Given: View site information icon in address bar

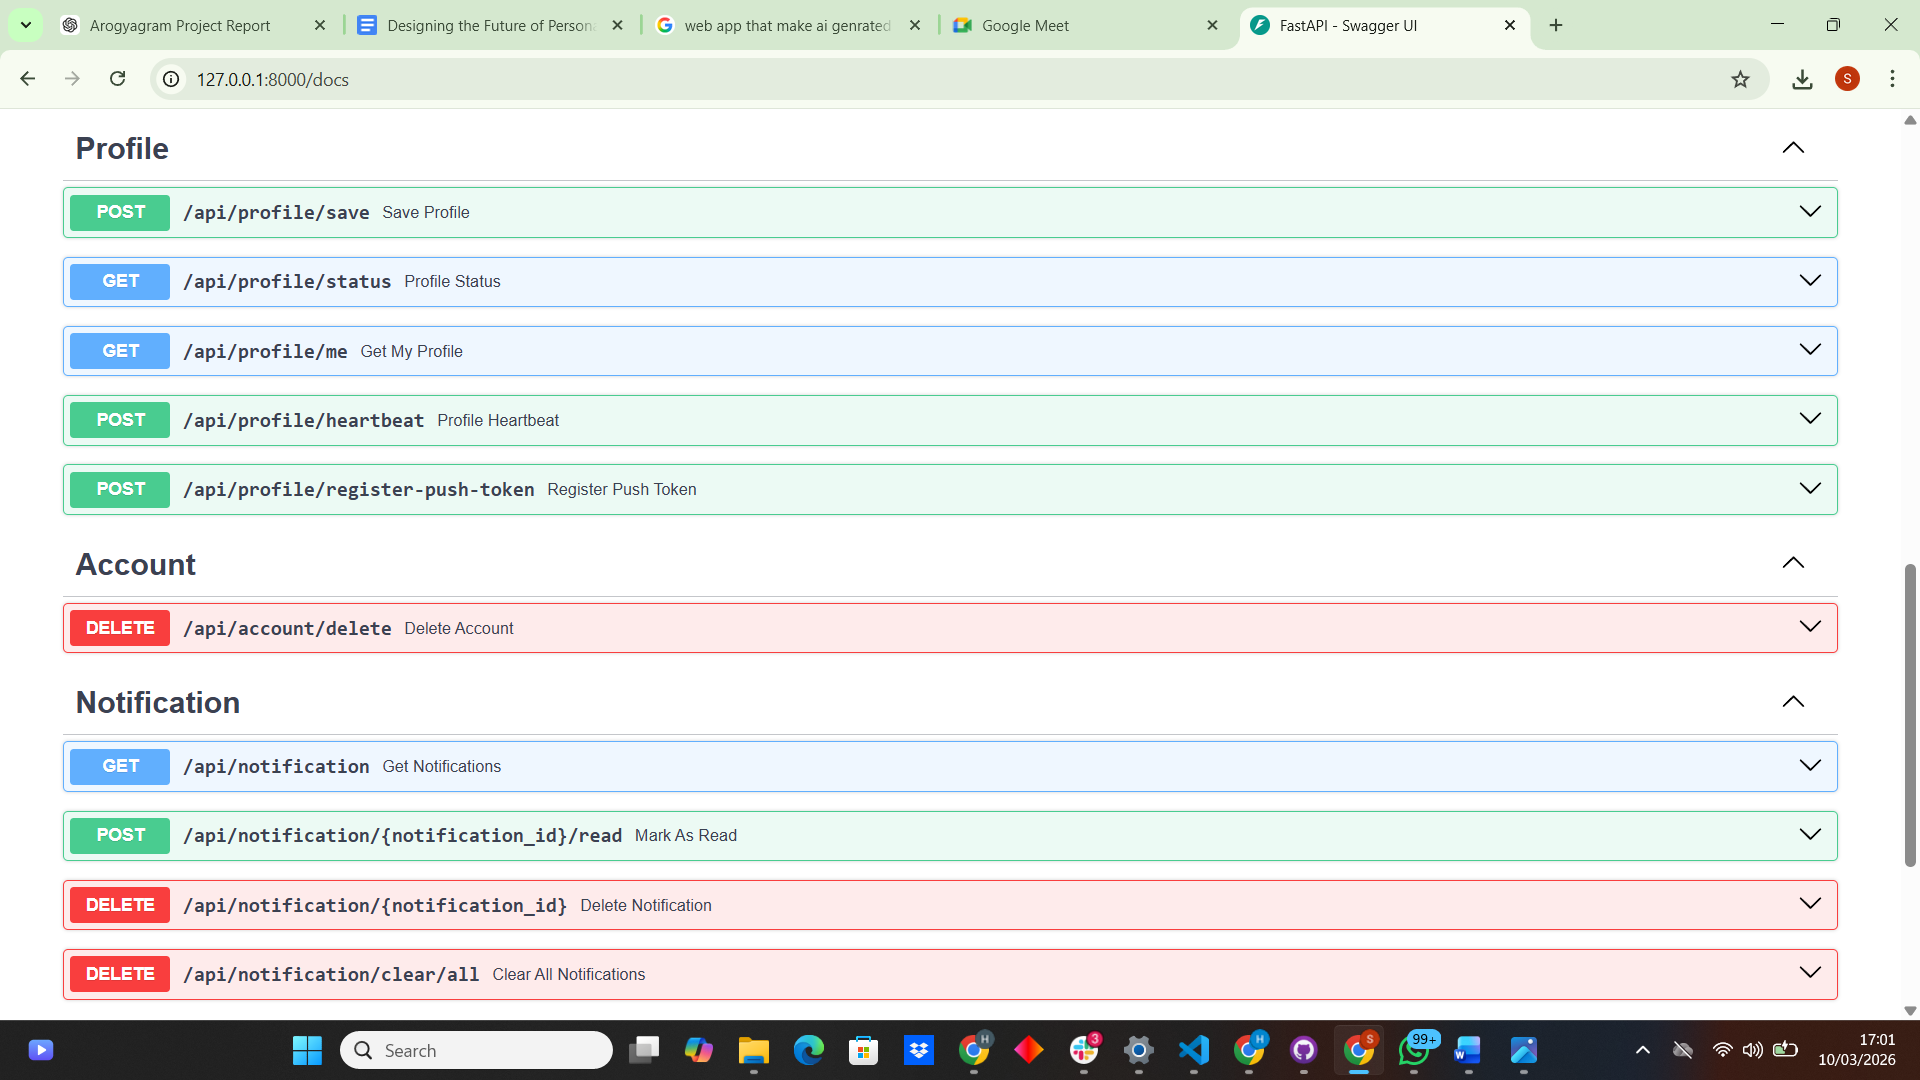Looking at the screenshot, I should (172, 79).
